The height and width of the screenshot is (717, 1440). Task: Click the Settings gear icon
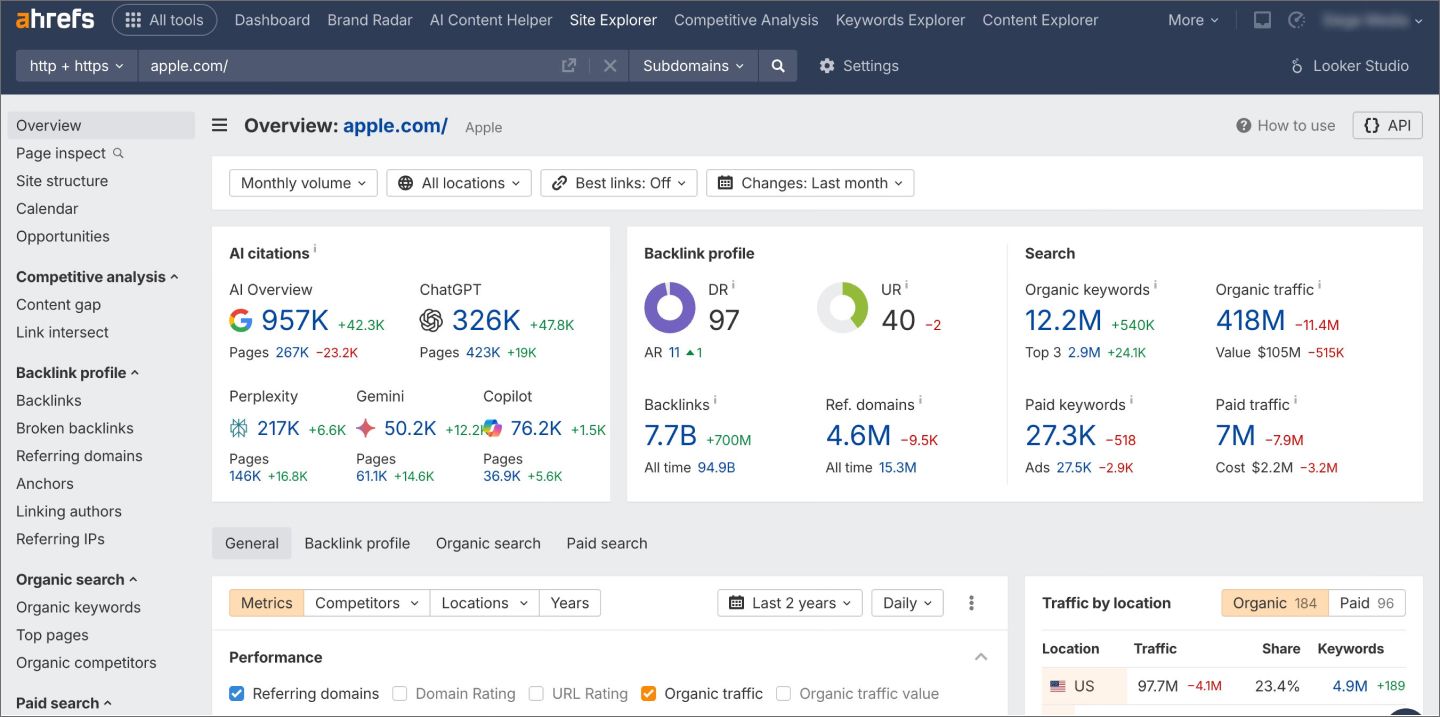pos(827,65)
